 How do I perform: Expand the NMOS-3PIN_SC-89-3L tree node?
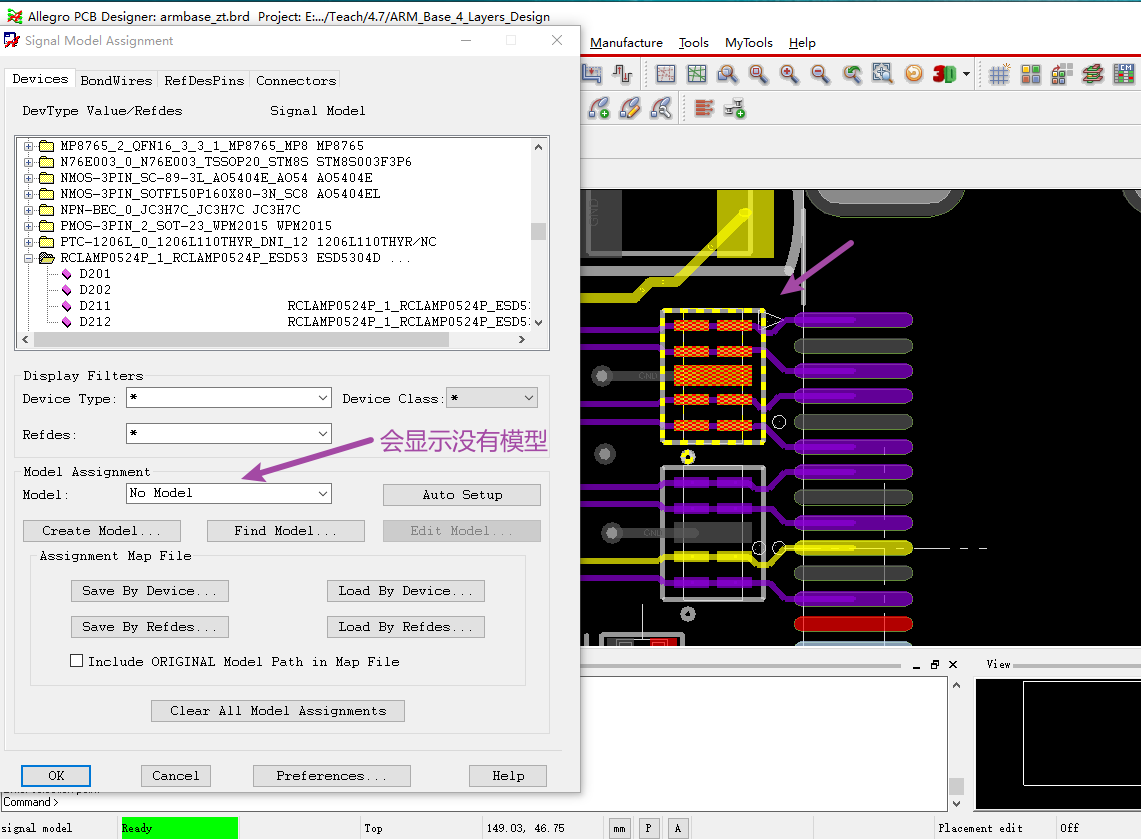coord(28,178)
